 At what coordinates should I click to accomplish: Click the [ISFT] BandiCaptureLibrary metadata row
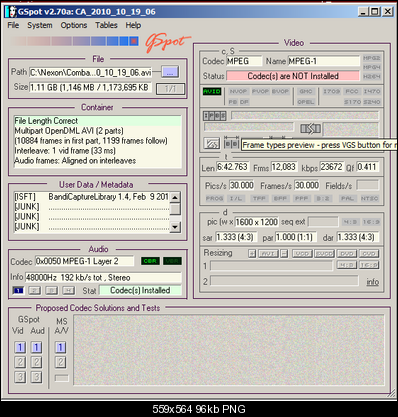tap(91, 197)
